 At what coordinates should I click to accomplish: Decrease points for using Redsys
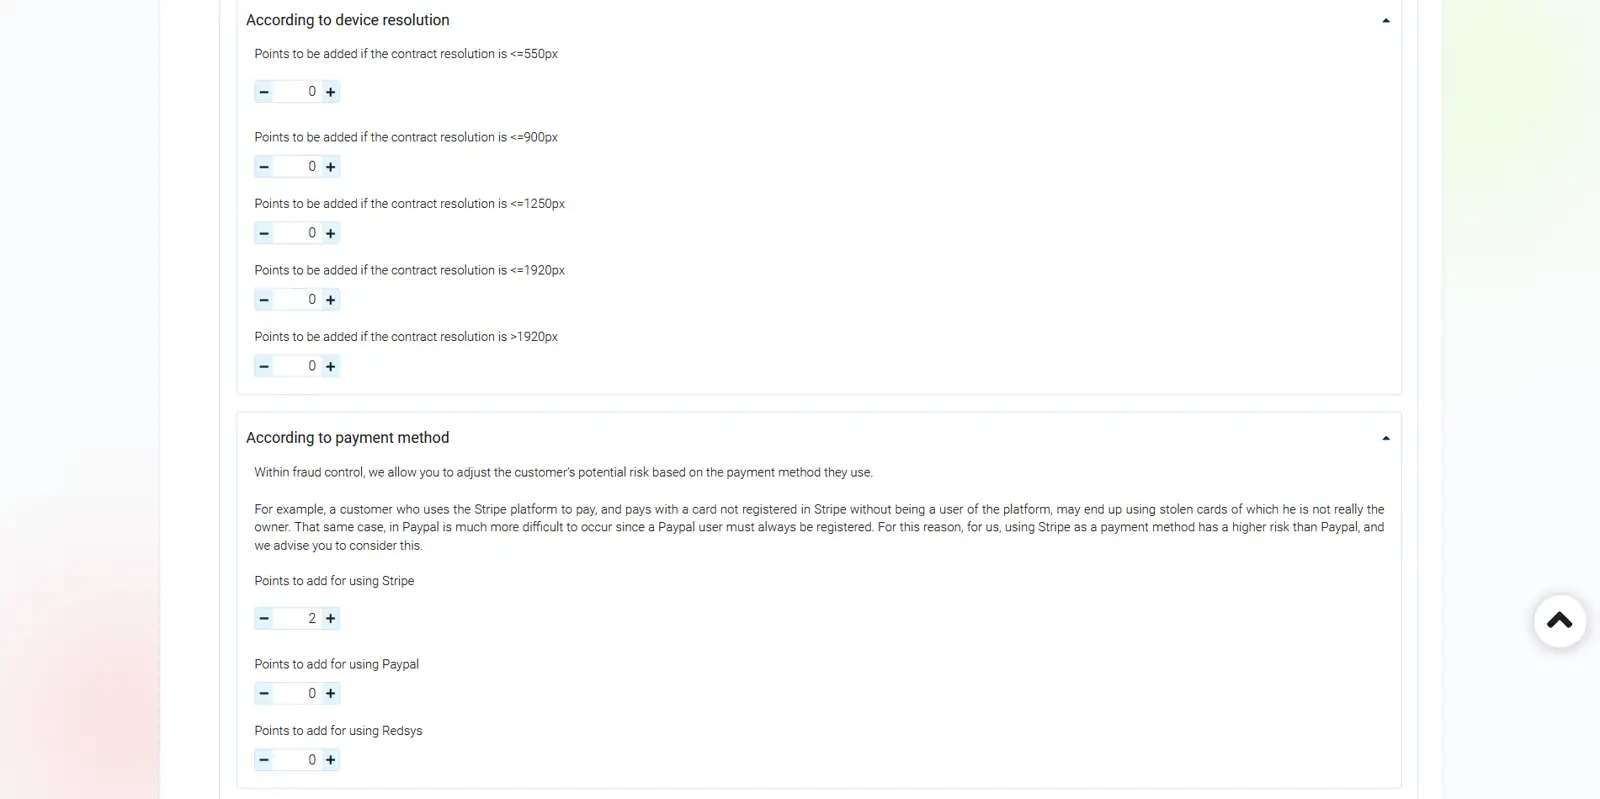tap(264, 760)
